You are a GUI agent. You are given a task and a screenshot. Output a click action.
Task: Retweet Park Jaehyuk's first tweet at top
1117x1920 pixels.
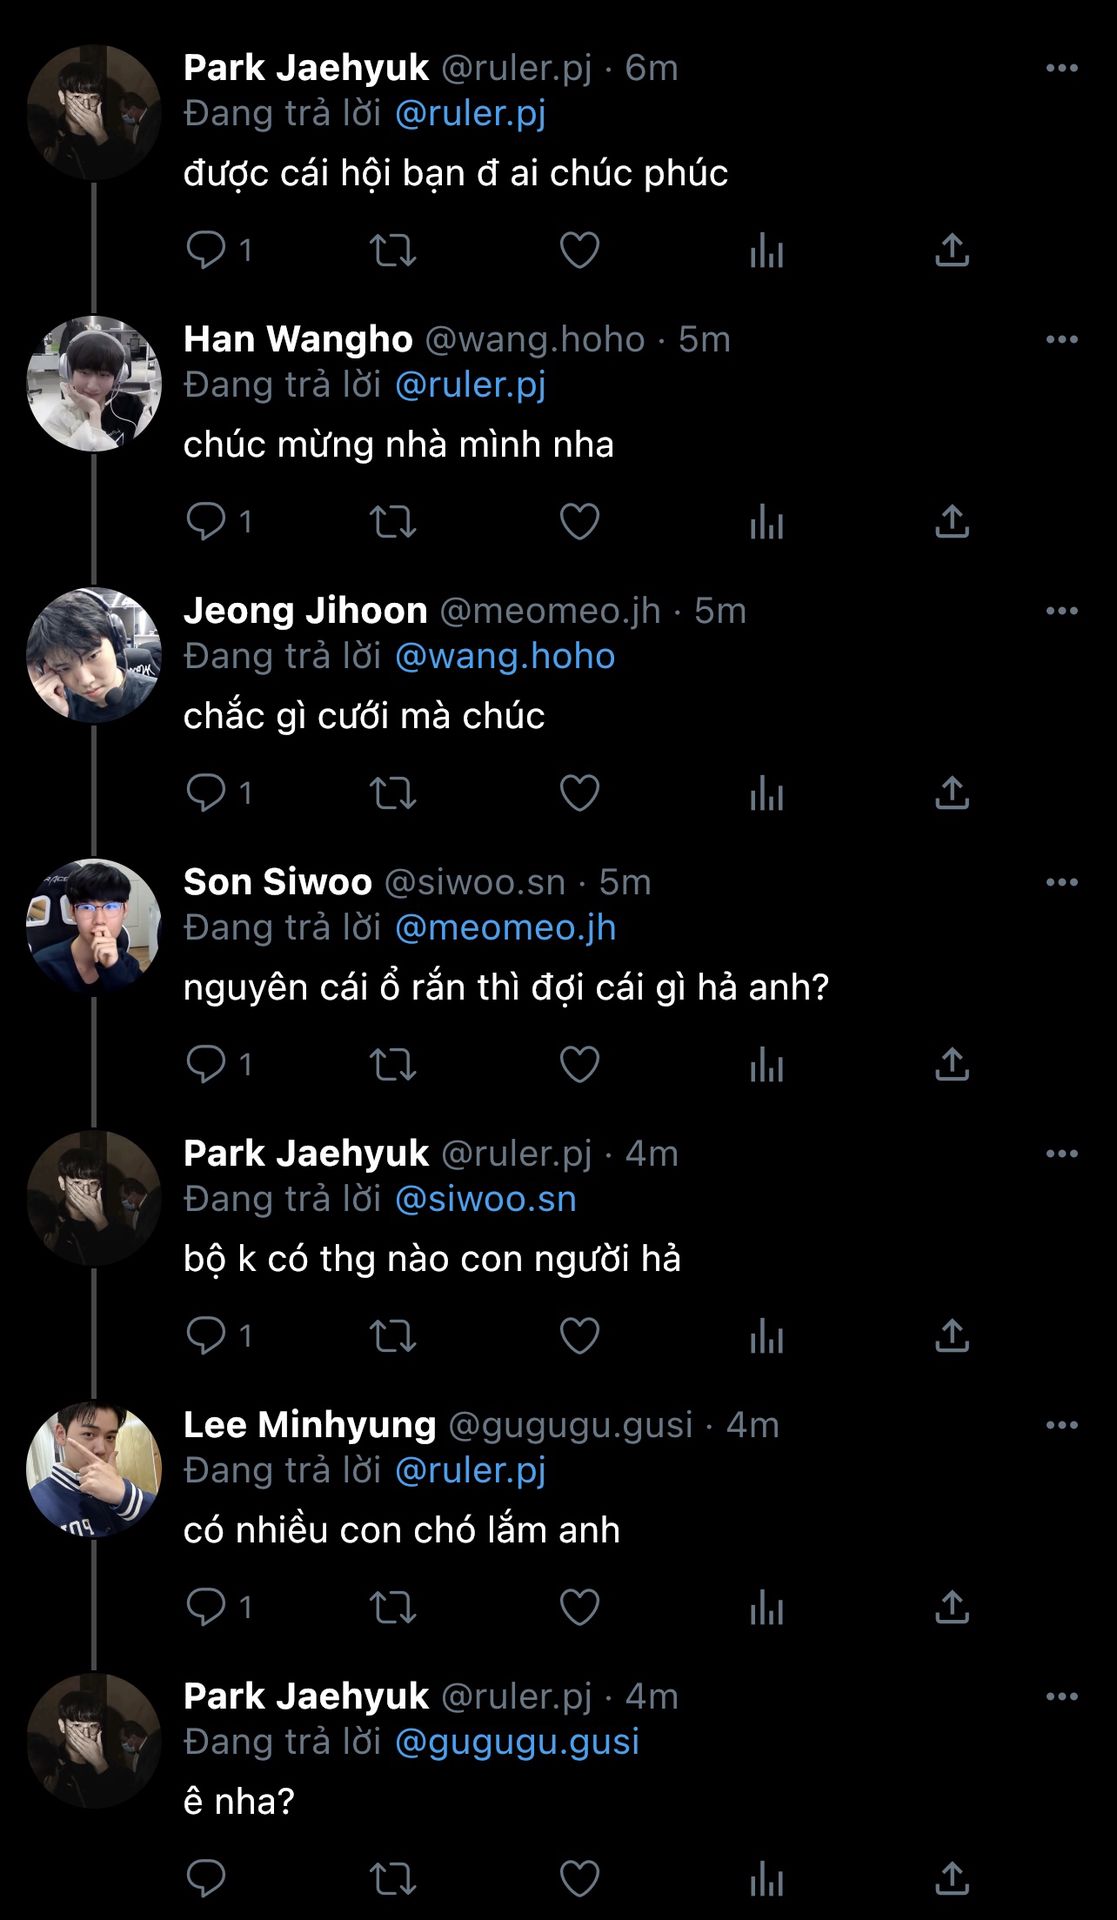pyautogui.click(x=393, y=250)
